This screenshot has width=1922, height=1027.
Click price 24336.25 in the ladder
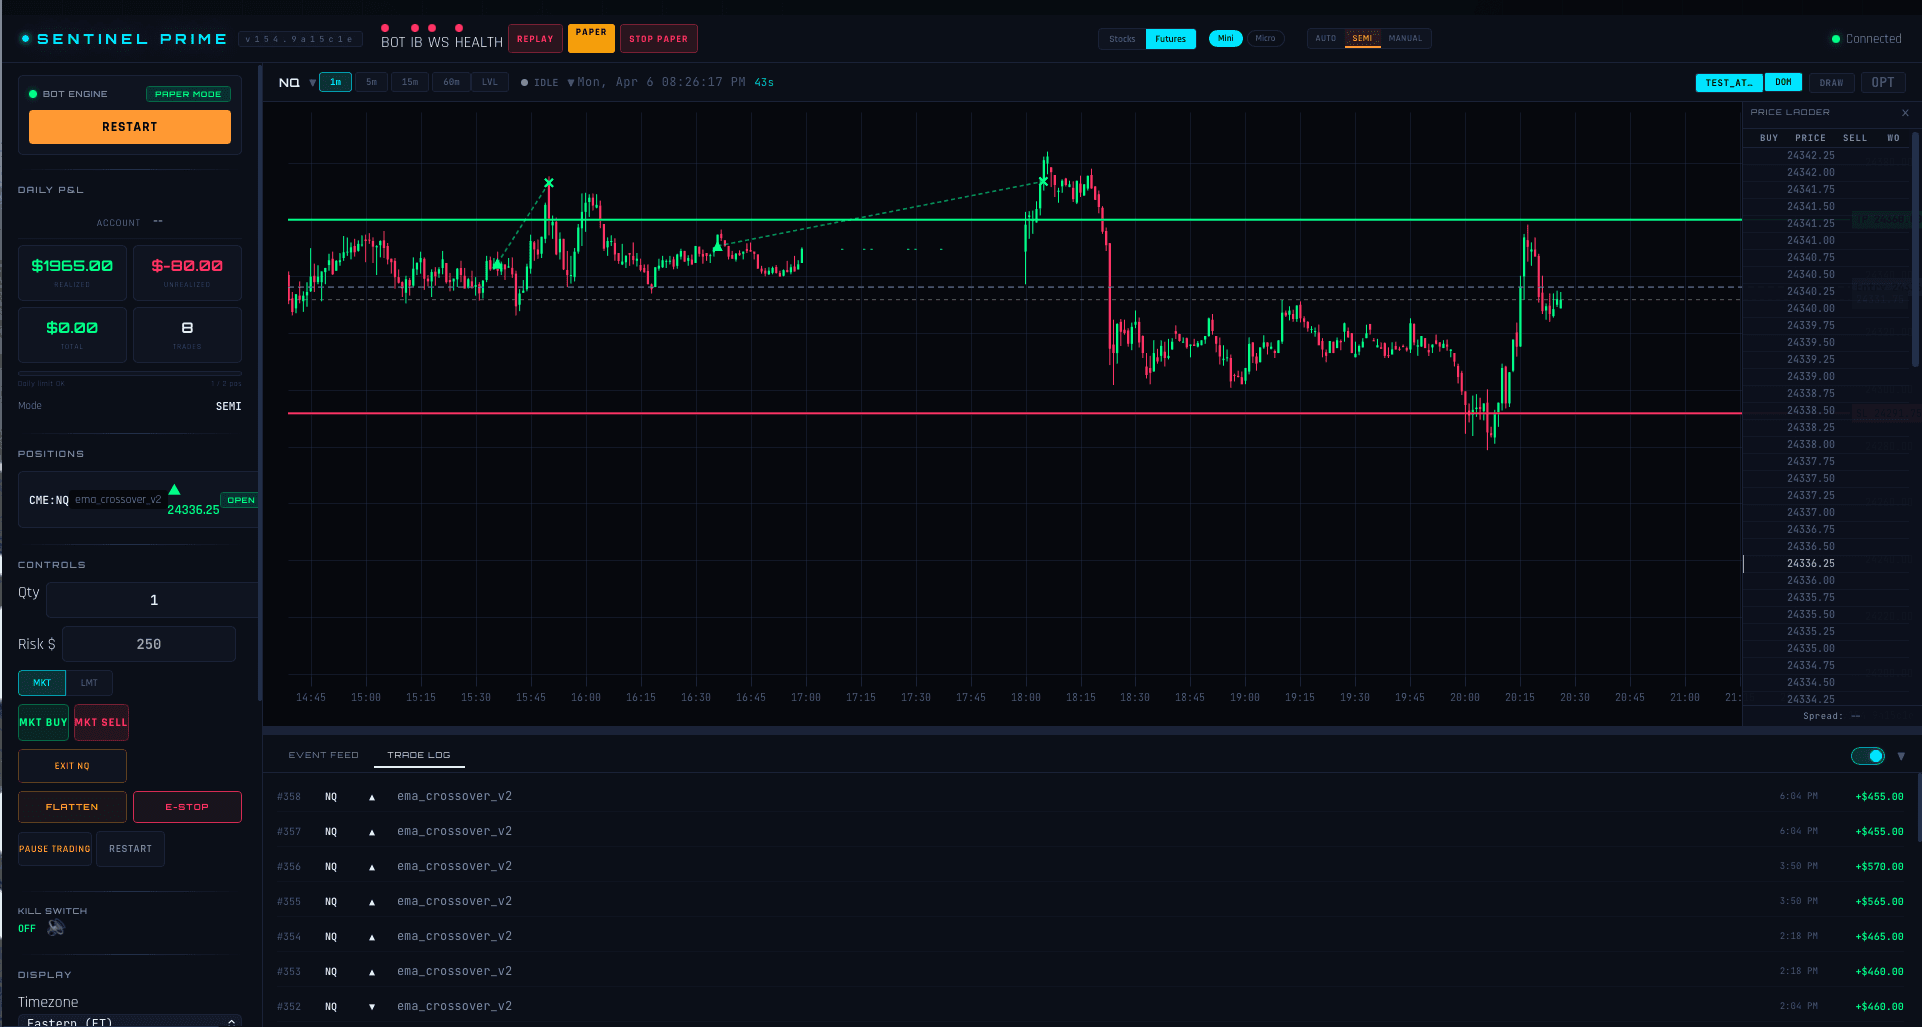[1811, 564]
